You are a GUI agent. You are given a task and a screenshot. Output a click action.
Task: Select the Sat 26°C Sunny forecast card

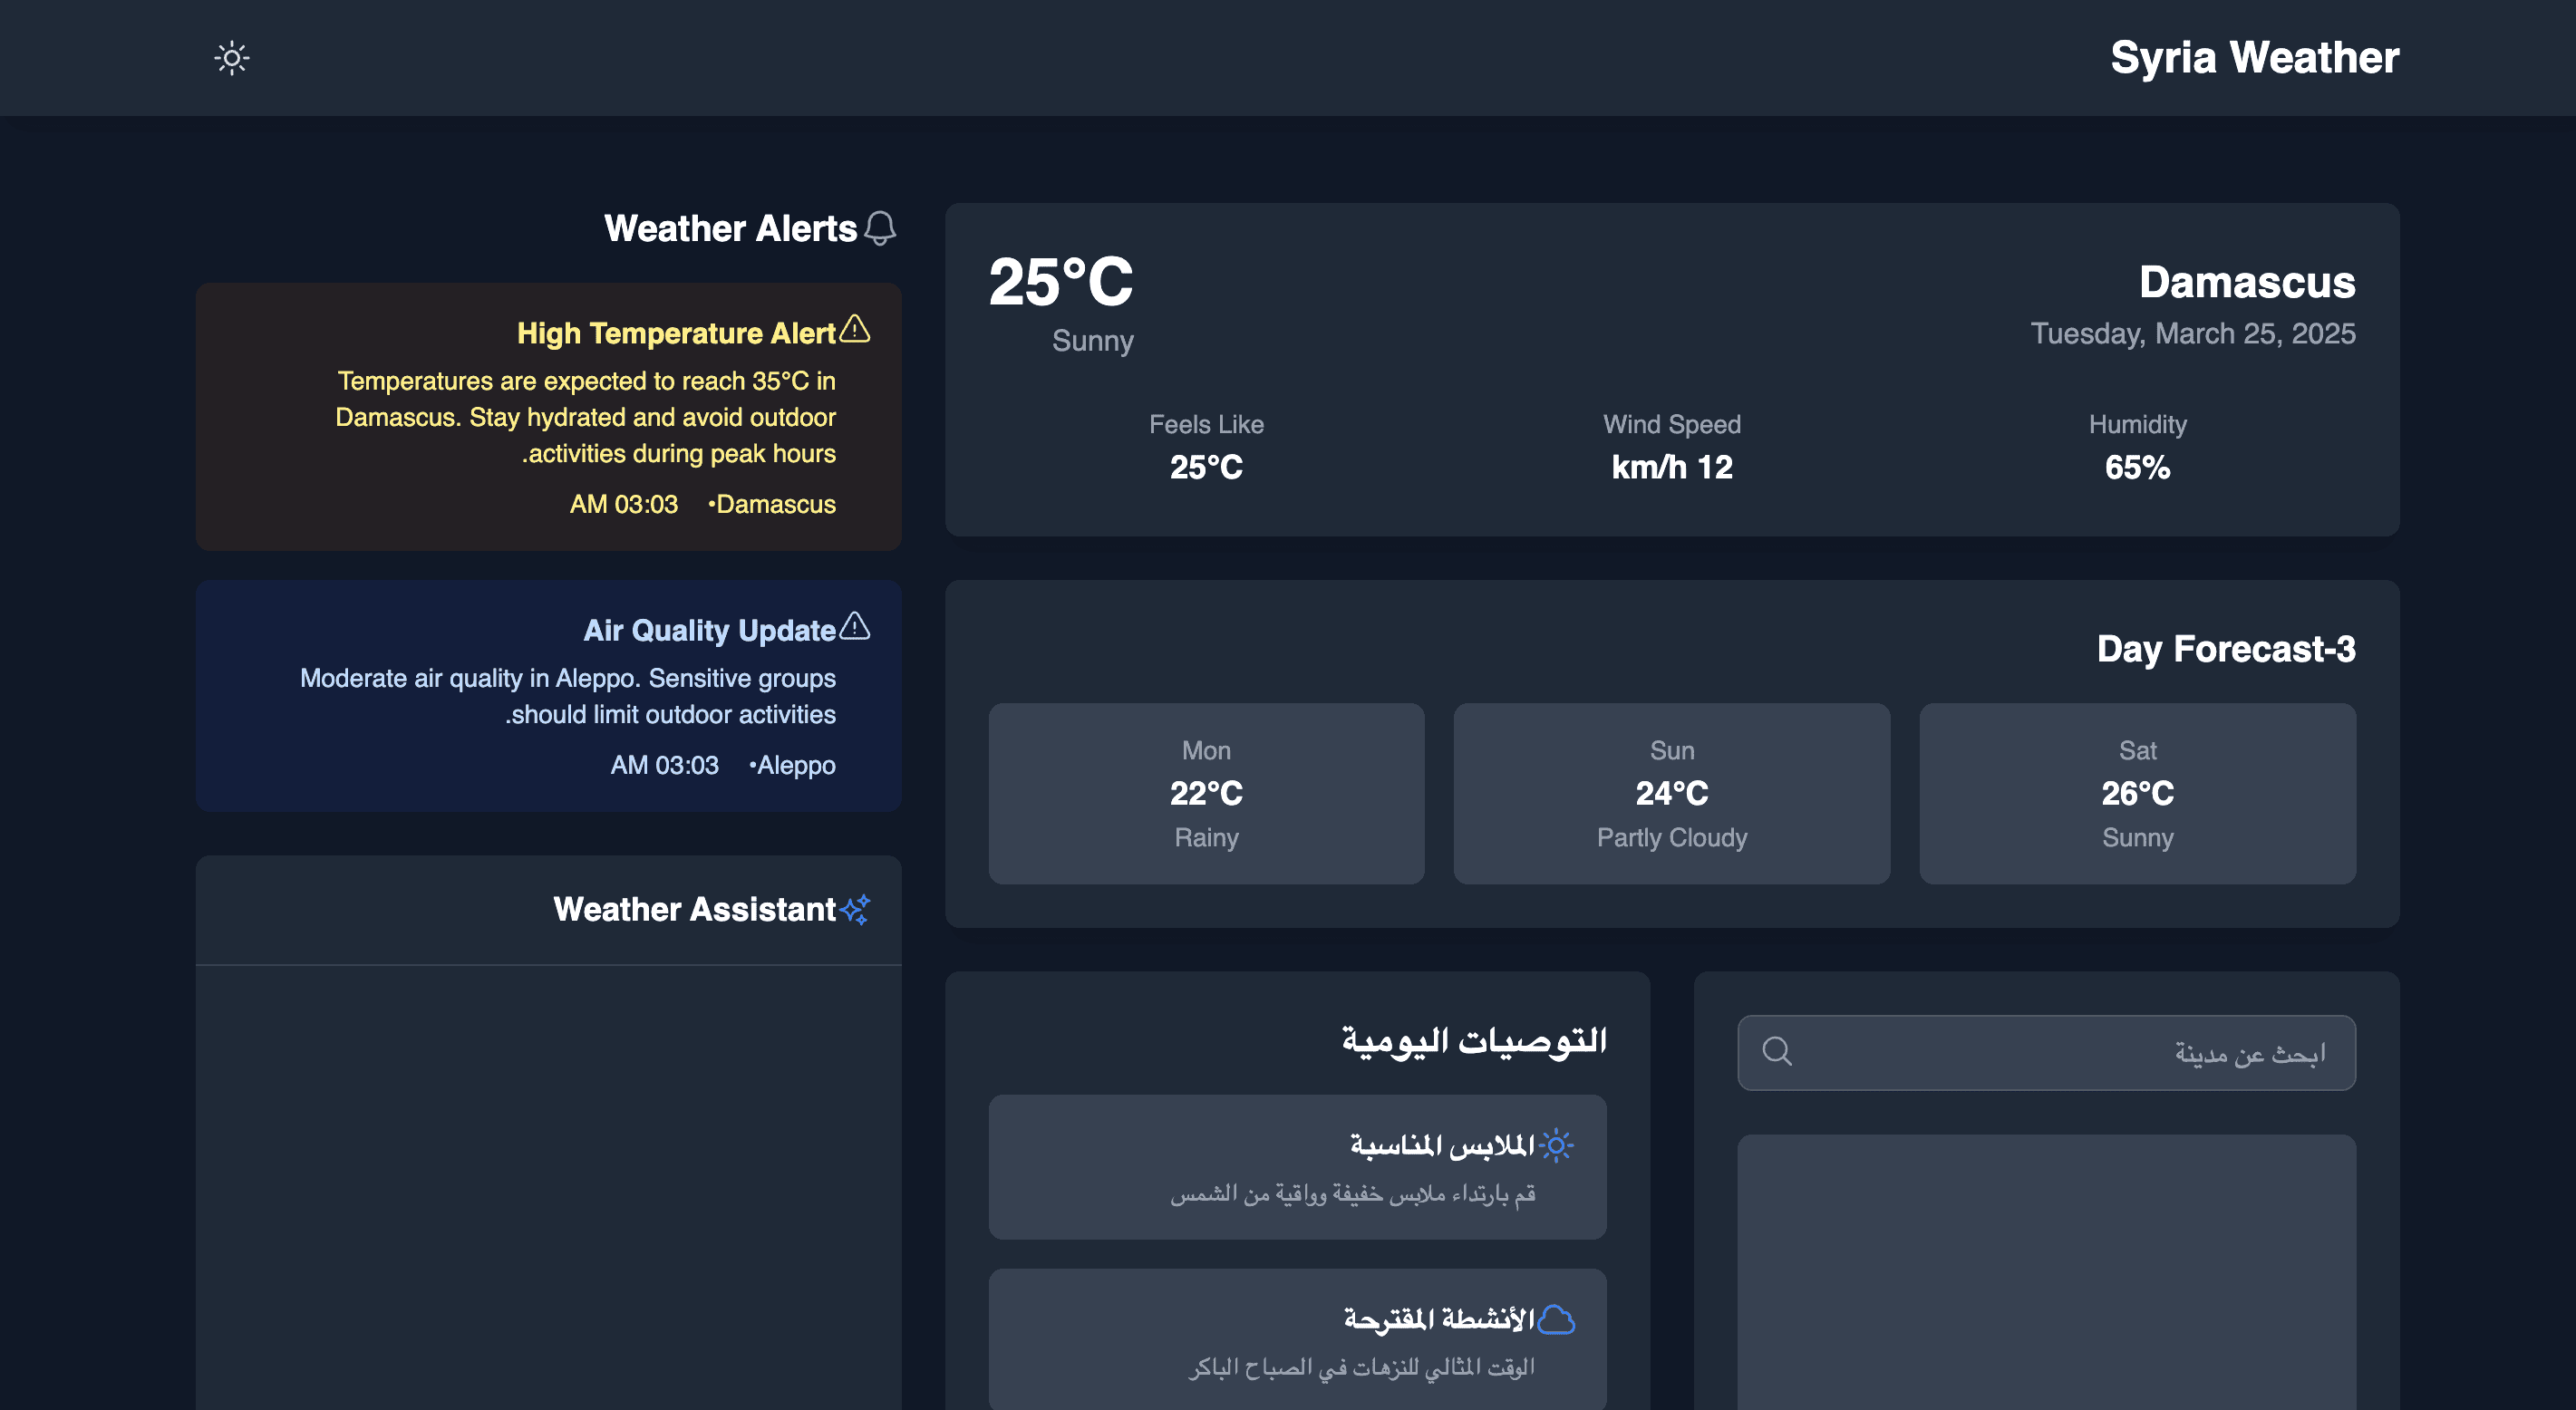point(2137,793)
